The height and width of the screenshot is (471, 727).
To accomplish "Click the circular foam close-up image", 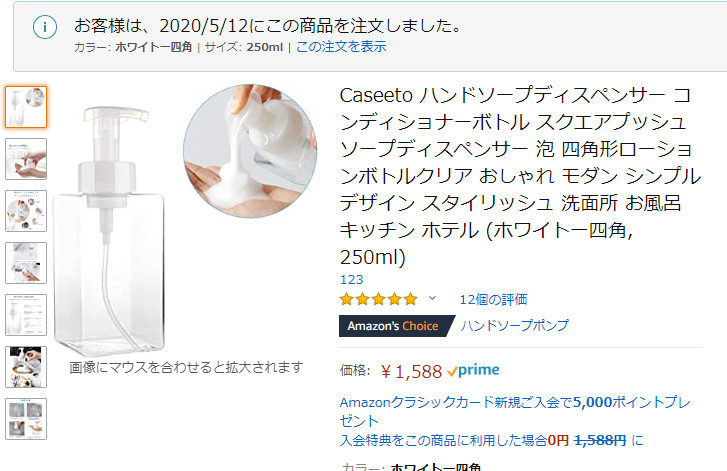I will pyautogui.click(x=250, y=151).
